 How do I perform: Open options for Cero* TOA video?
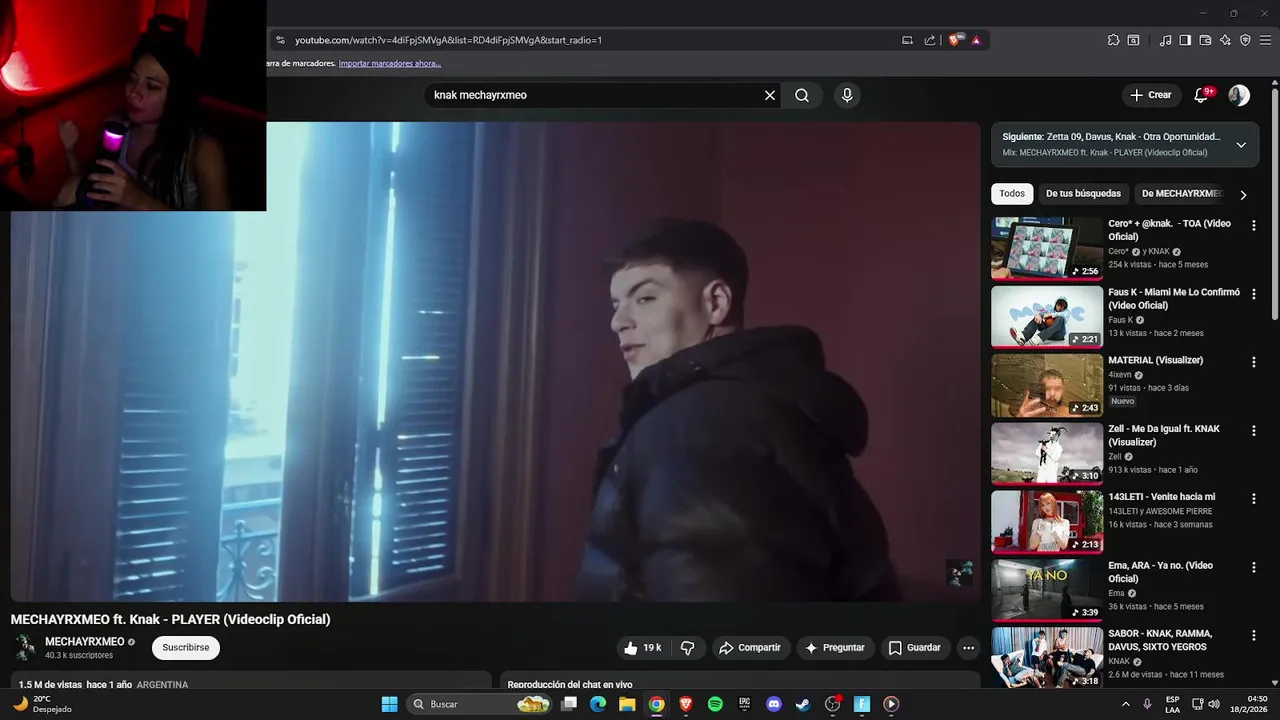click(1253, 226)
